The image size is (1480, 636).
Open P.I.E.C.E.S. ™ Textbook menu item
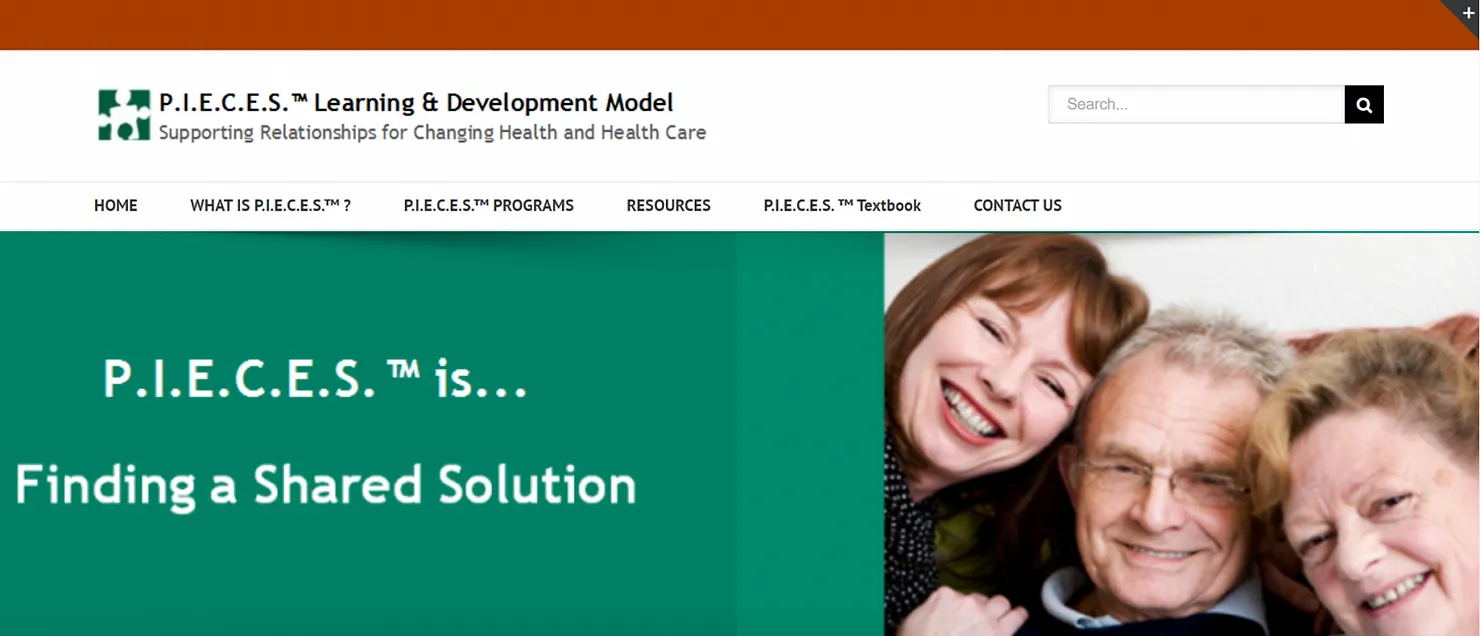pyautogui.click(x=842, y=205)
